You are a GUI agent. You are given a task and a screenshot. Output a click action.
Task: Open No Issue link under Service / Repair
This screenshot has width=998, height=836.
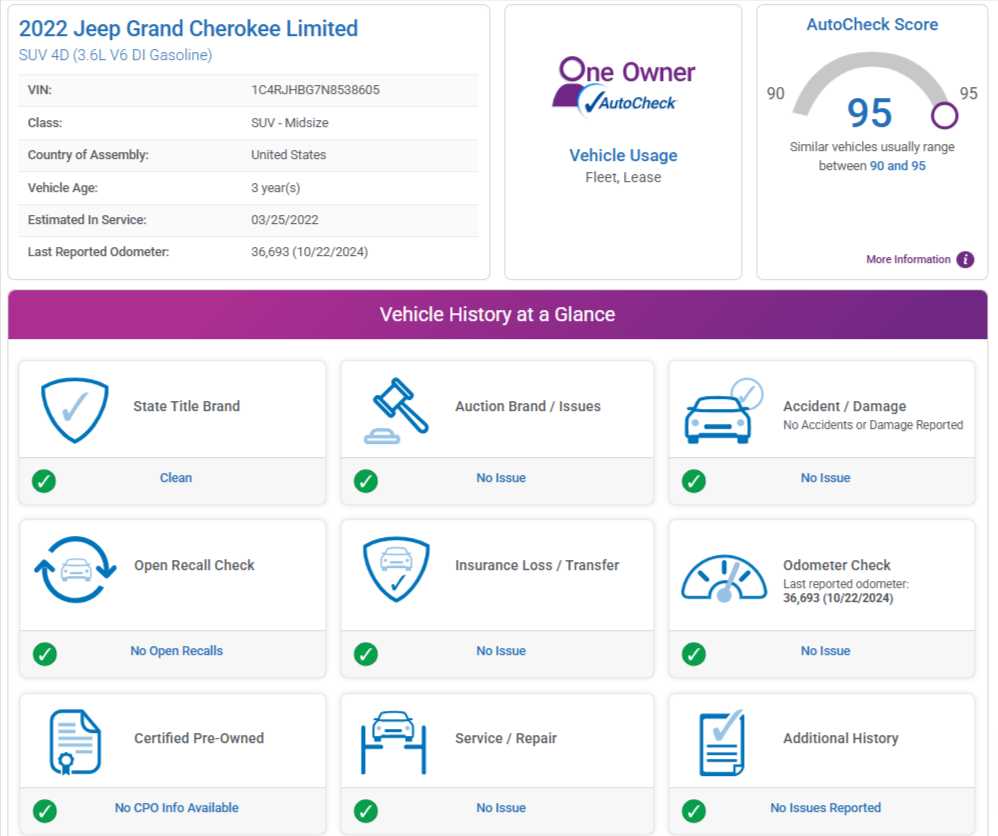pyautogui.click(x=501, y=807)
